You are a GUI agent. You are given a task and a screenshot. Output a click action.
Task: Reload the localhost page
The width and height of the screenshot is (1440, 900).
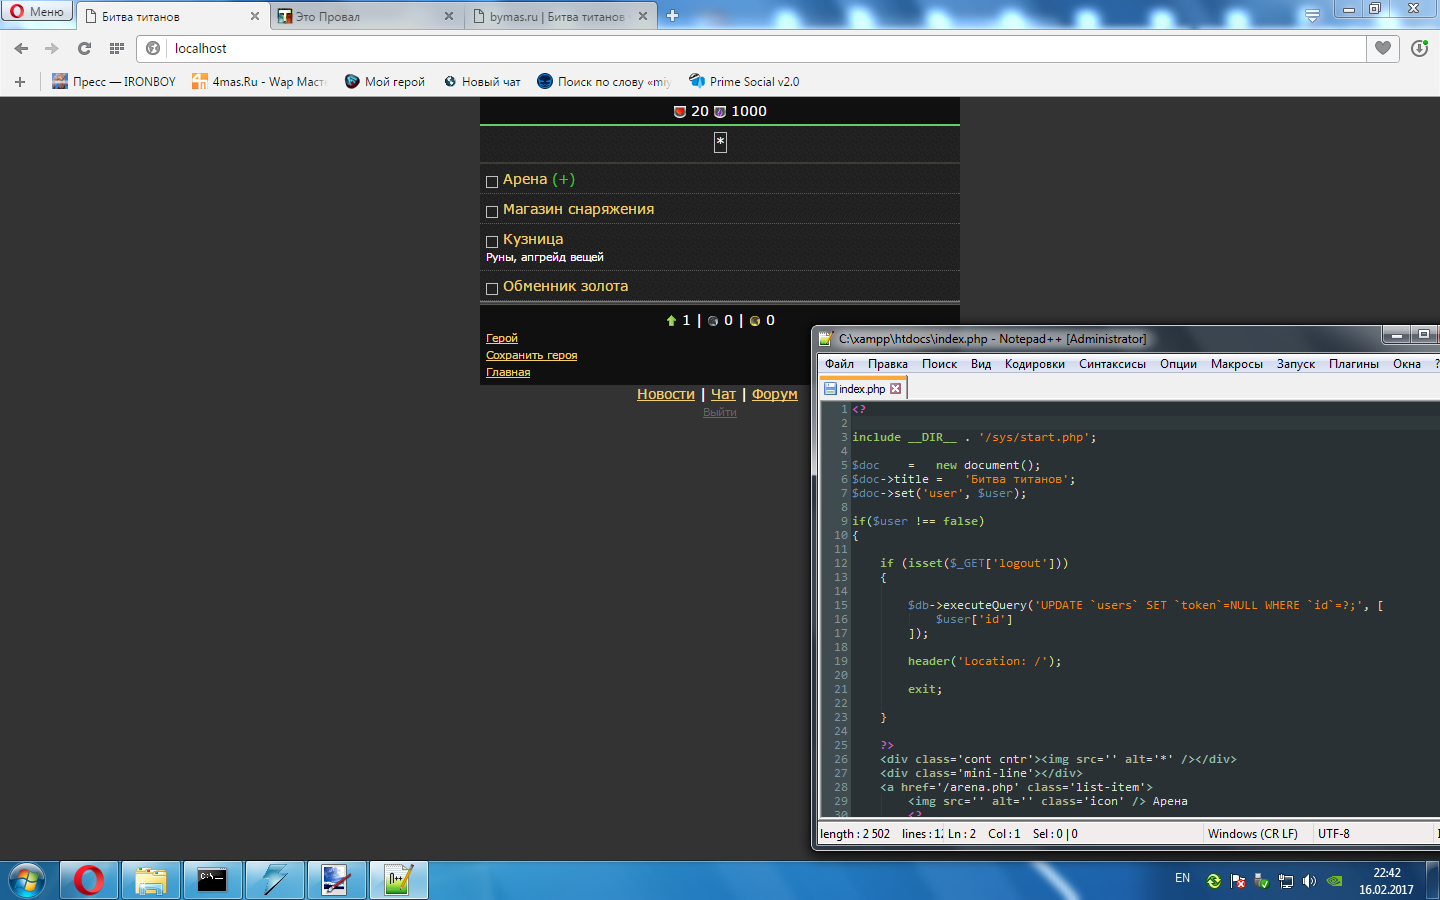[x=84, y=48]
